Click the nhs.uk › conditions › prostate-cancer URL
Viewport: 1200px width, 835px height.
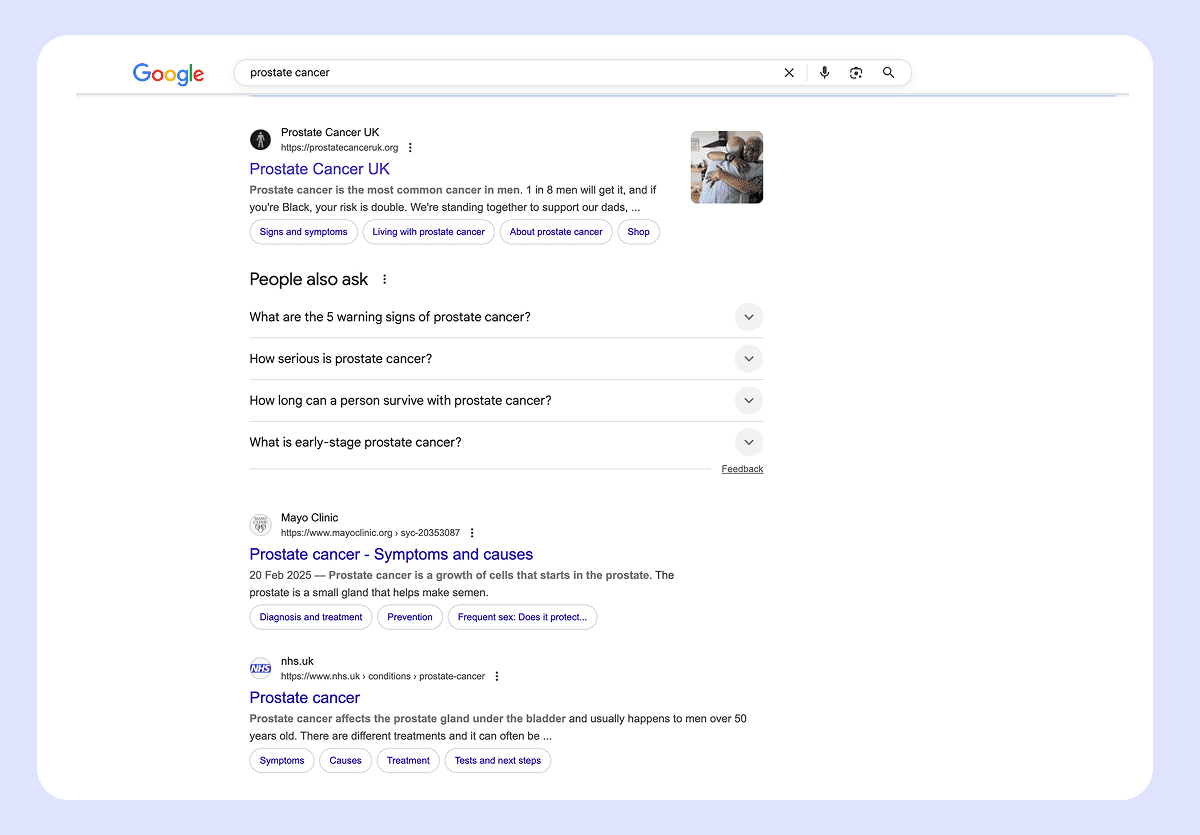383,676
